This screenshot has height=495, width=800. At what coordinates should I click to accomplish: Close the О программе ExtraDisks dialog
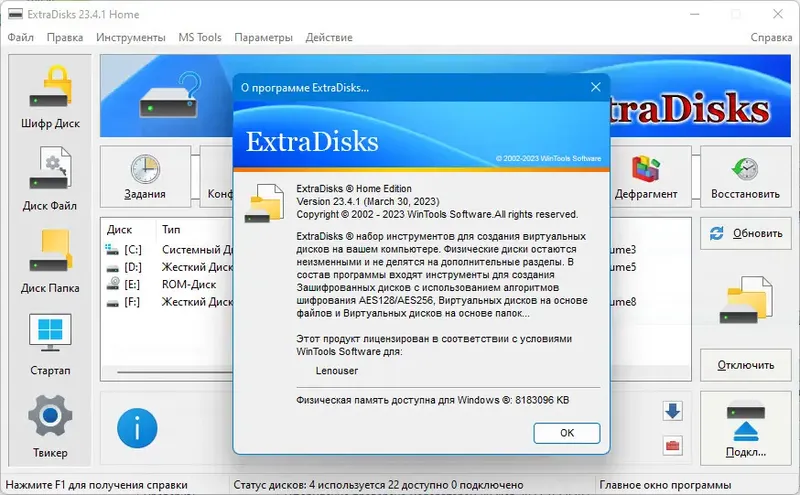595,87
